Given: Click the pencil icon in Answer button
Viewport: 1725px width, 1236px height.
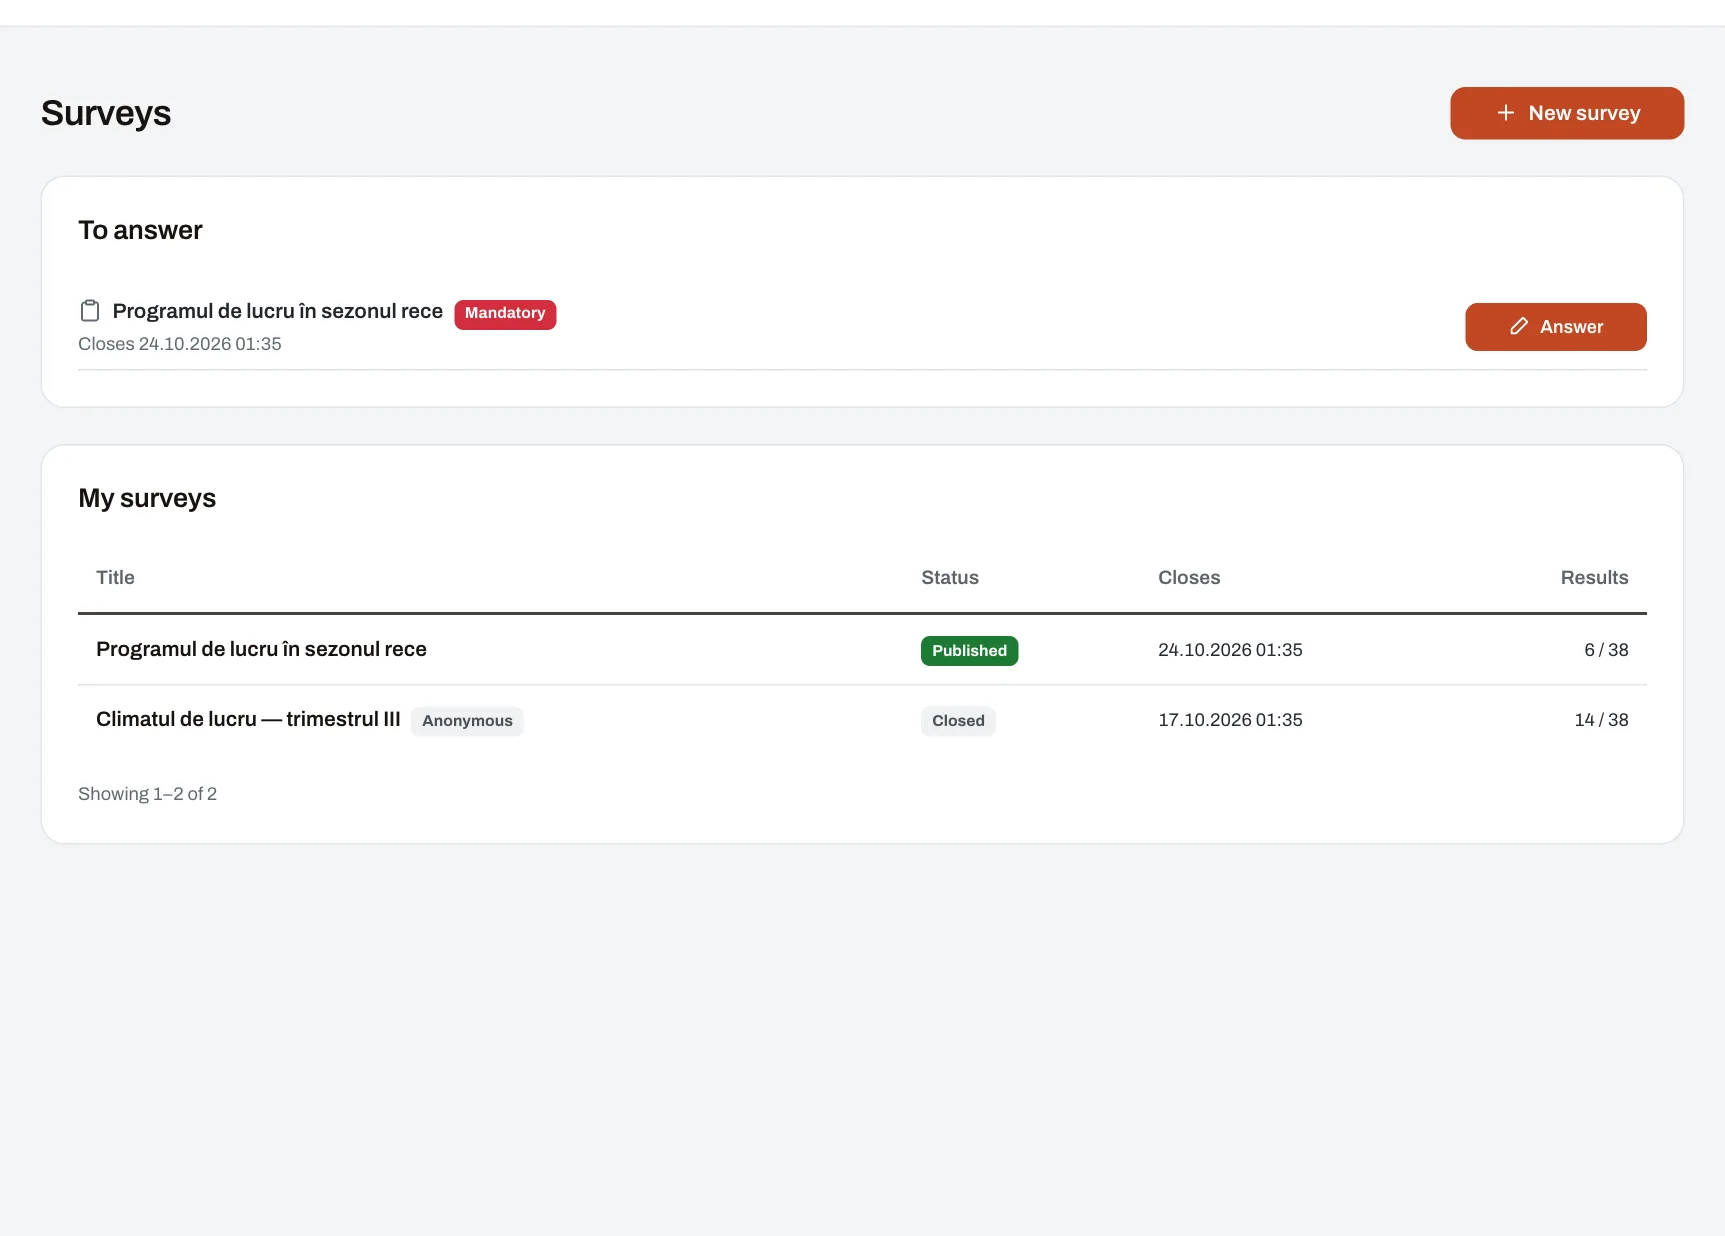Looking at the screenshot, I should [x=1518, y=327].
